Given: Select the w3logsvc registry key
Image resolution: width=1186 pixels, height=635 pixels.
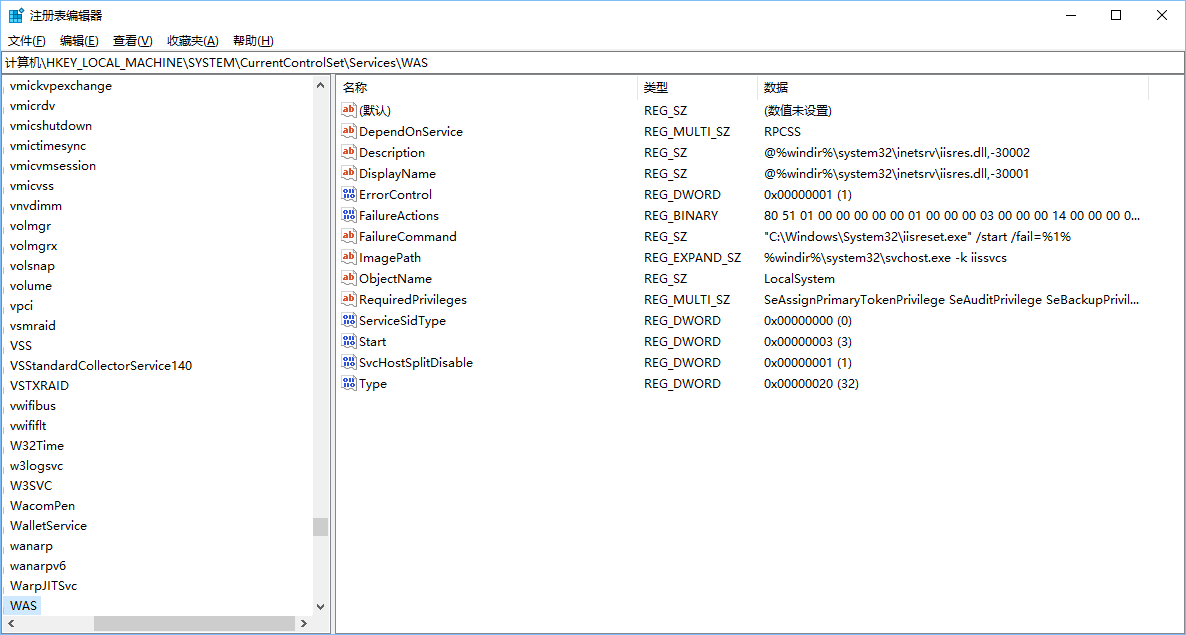Looking at the screenshot, I should point(36,466).
